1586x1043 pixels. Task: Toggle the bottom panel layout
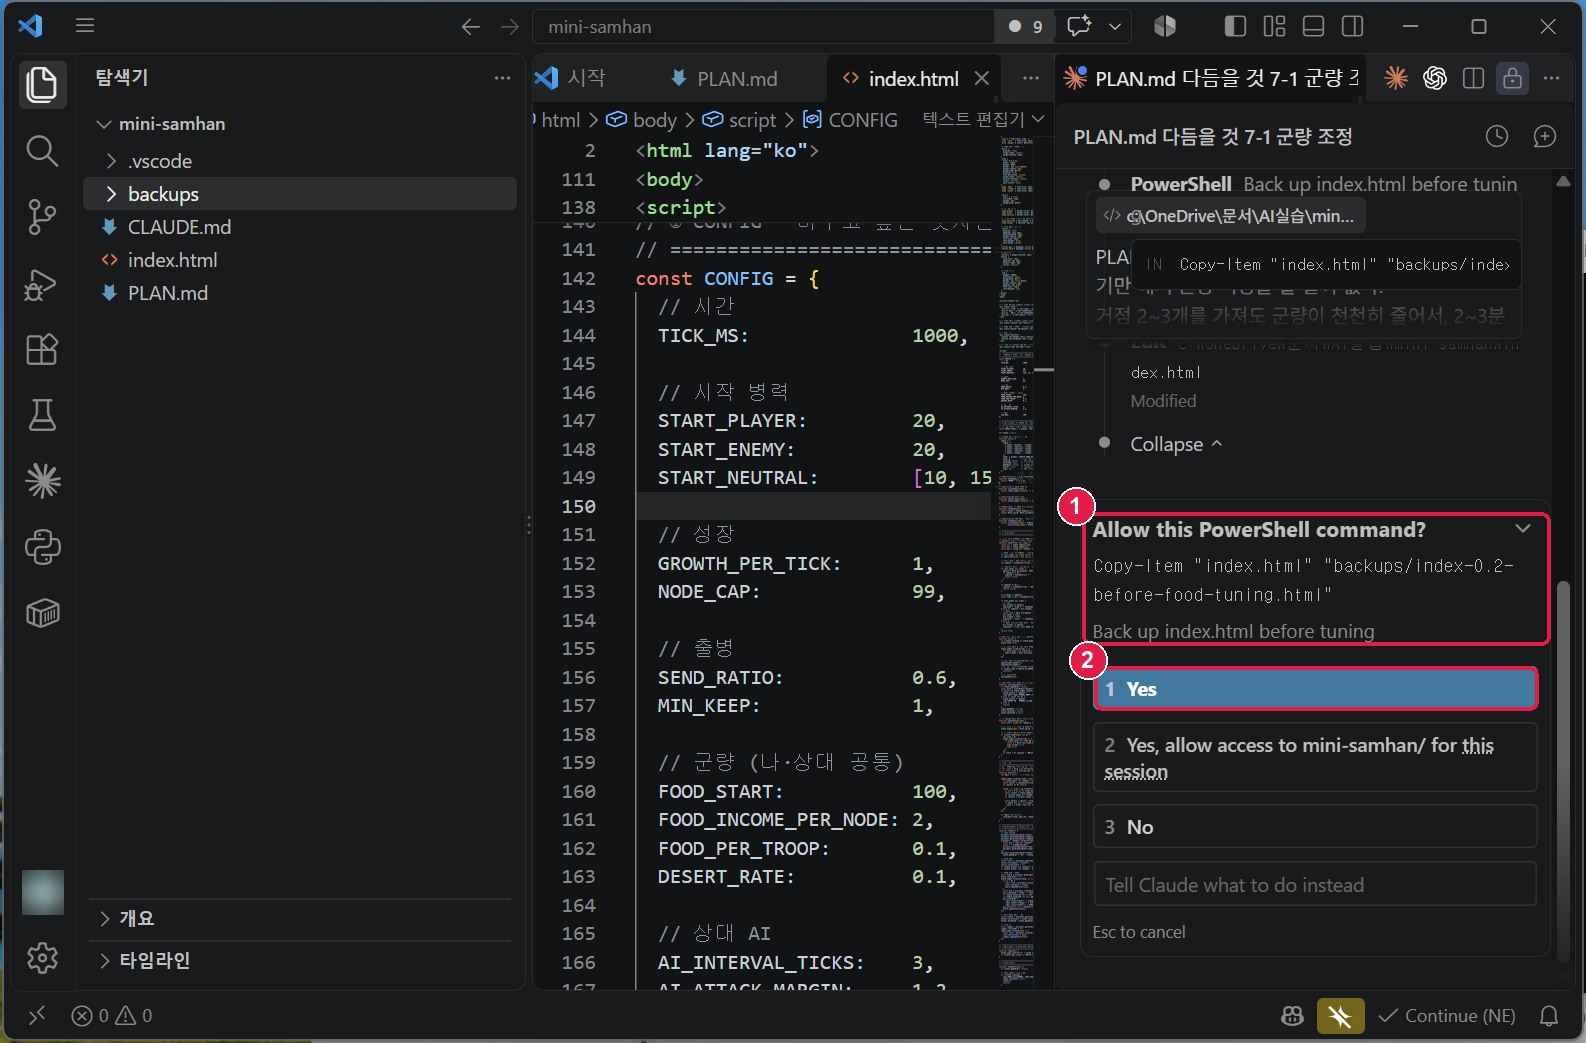1314,26
